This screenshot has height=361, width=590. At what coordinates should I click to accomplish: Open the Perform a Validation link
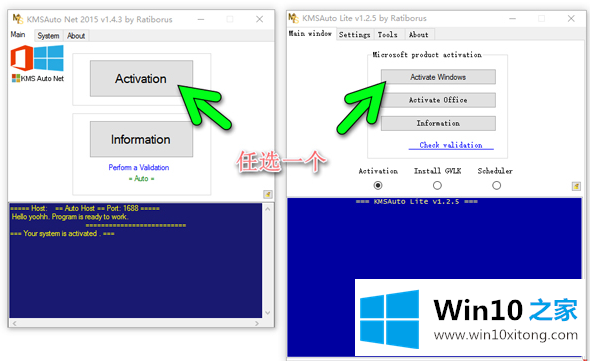pos(138,168)
